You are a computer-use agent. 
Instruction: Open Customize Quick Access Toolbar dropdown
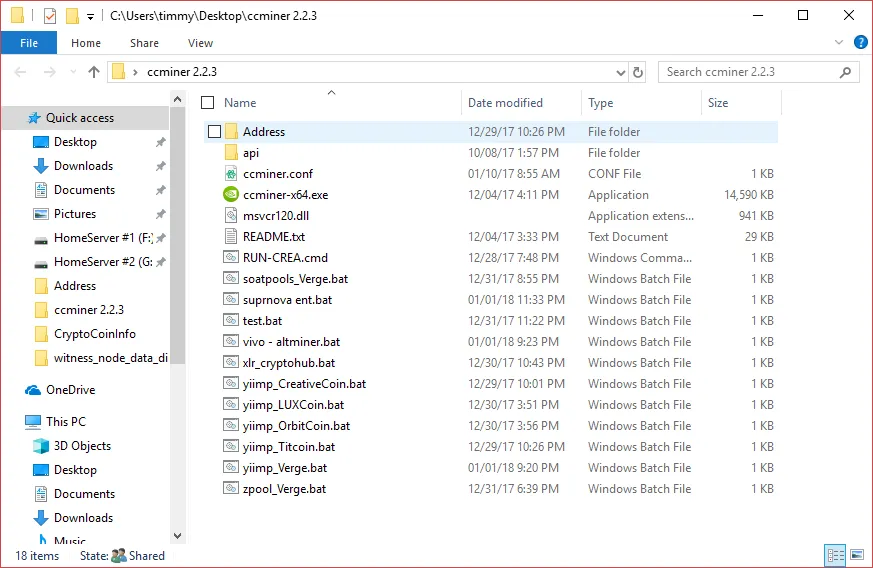click(90, 17)
